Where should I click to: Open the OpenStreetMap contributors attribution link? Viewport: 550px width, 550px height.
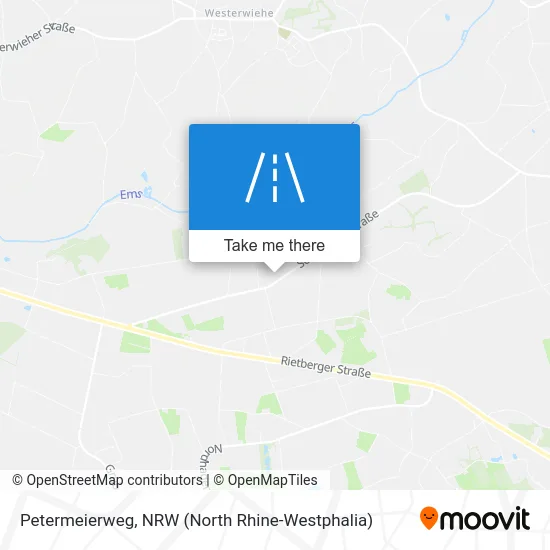(107, 480)
